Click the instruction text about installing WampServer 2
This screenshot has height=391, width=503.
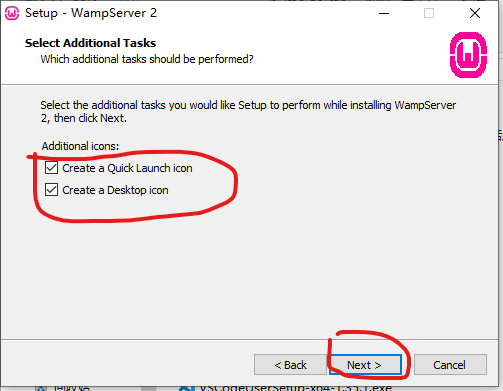[248, 112]
